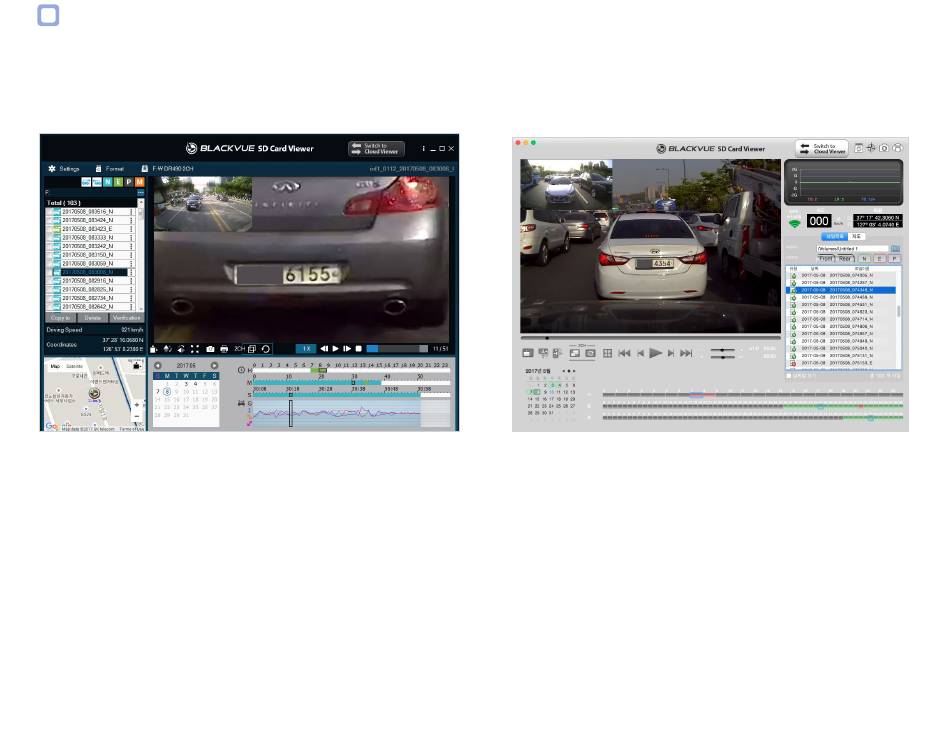Click the print icon under Windows video
The height and width of the screenshot is (738, 950).
[x=224, y=349]
